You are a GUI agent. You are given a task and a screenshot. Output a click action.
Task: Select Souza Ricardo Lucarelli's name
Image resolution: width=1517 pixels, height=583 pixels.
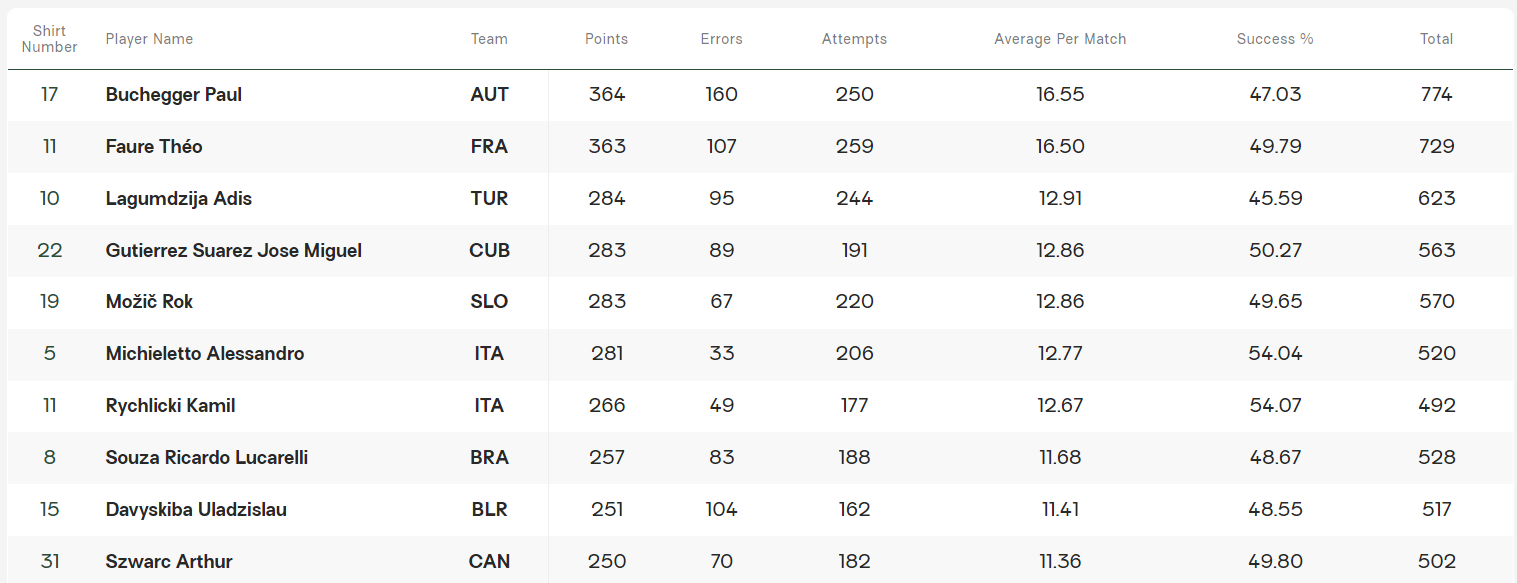click(x=207, y=458)
